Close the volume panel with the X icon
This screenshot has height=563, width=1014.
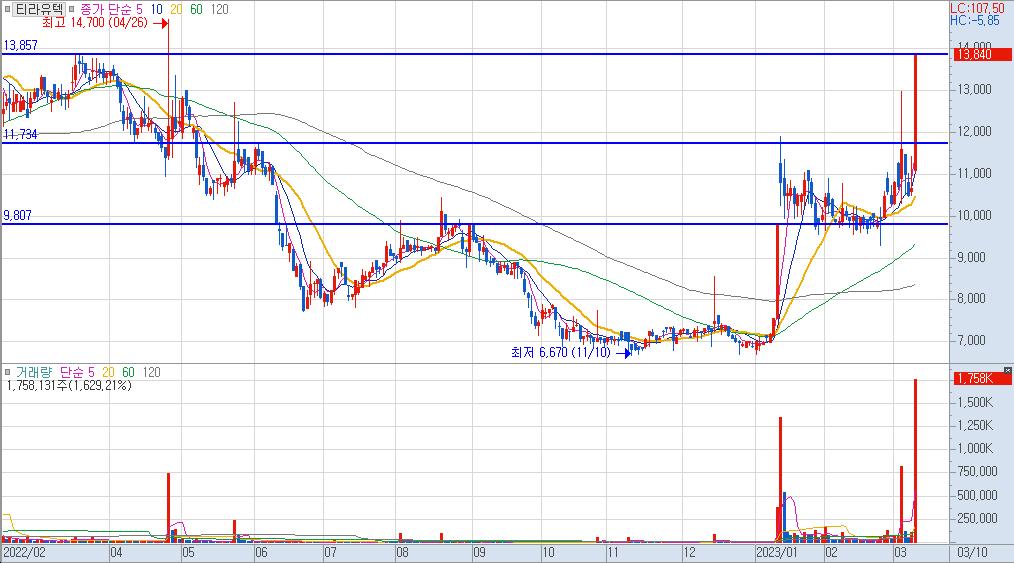(1008, 370)
